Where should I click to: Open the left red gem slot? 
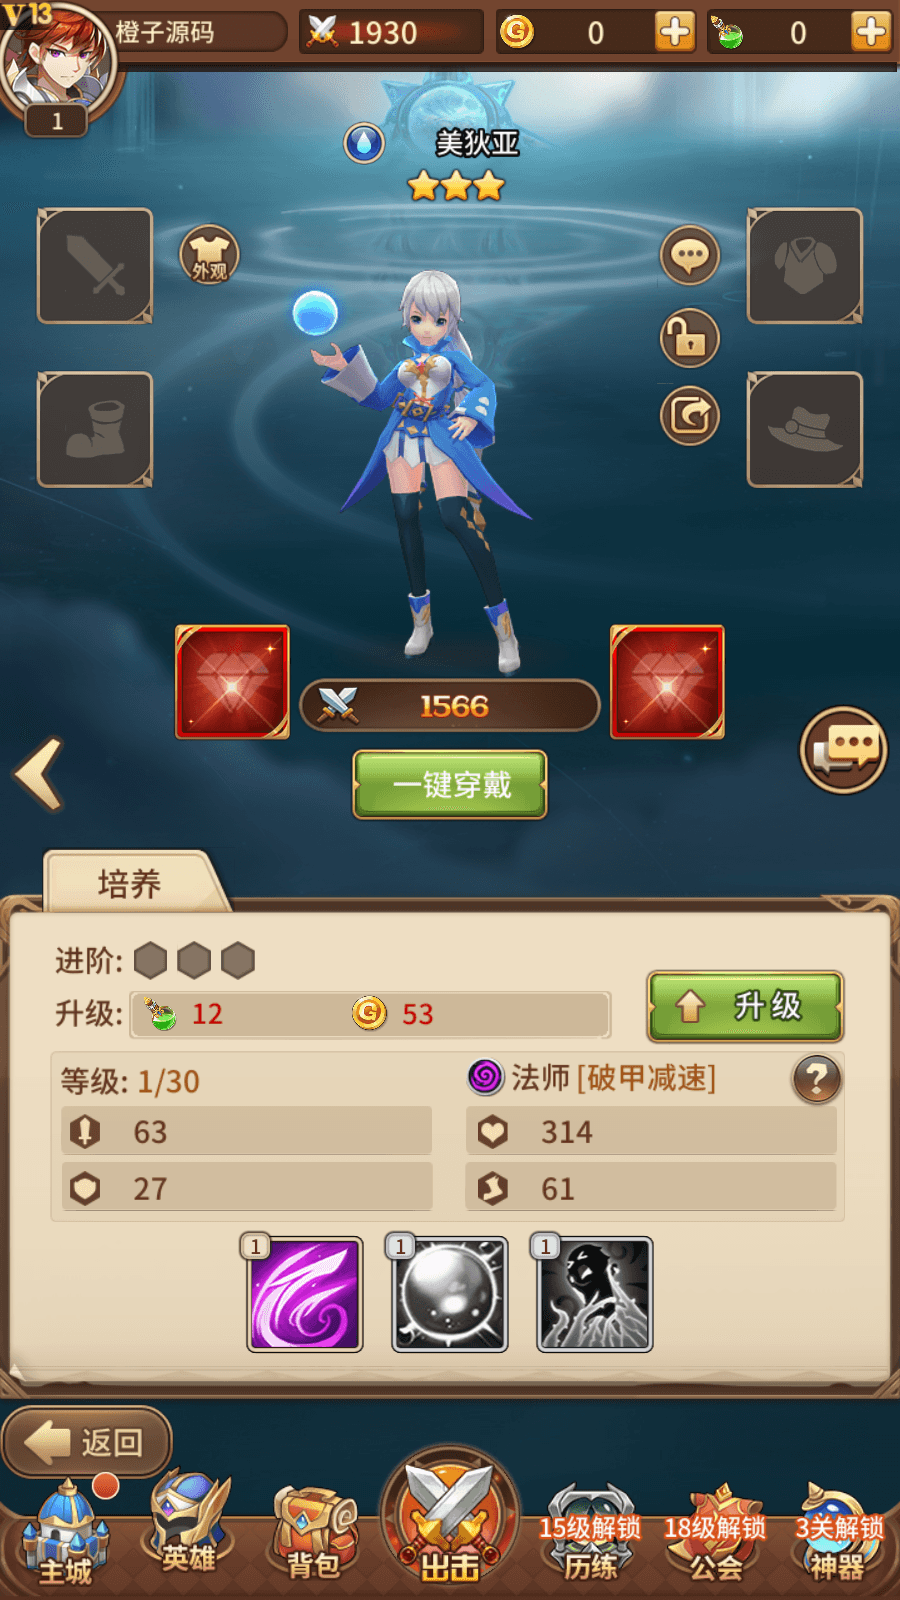232,682
